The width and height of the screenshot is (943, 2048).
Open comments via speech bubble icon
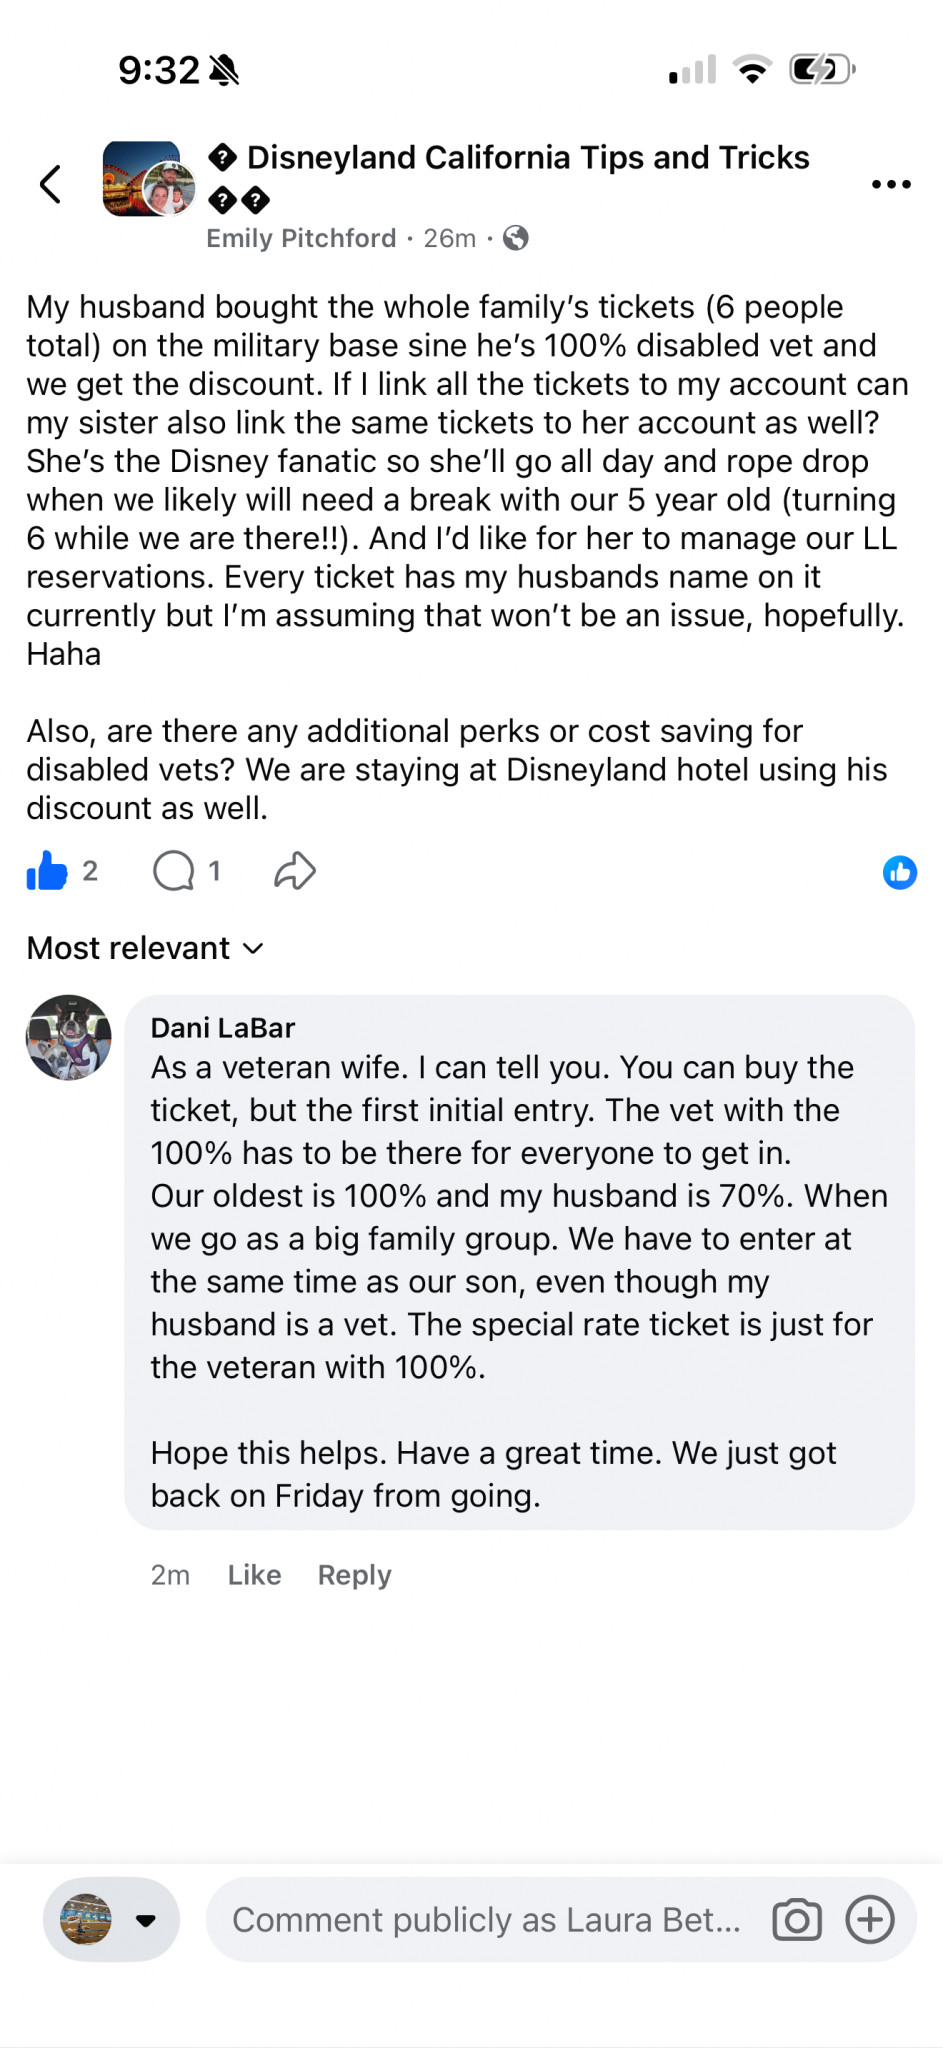pos(174,871)
